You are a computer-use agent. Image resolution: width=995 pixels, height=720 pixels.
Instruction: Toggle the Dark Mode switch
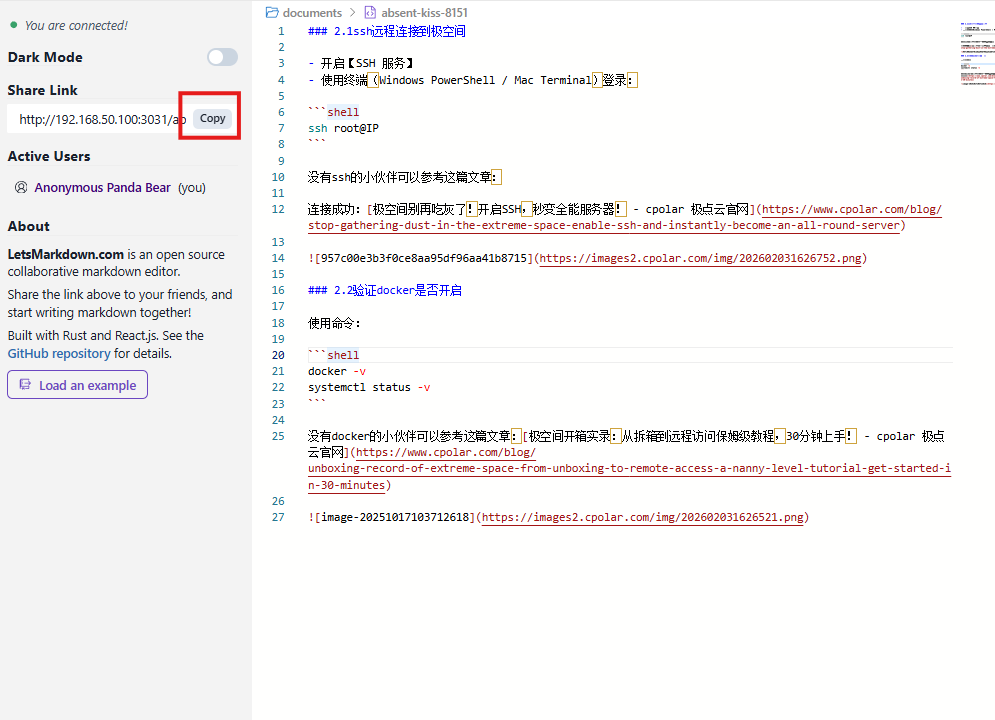coord(222,57)
